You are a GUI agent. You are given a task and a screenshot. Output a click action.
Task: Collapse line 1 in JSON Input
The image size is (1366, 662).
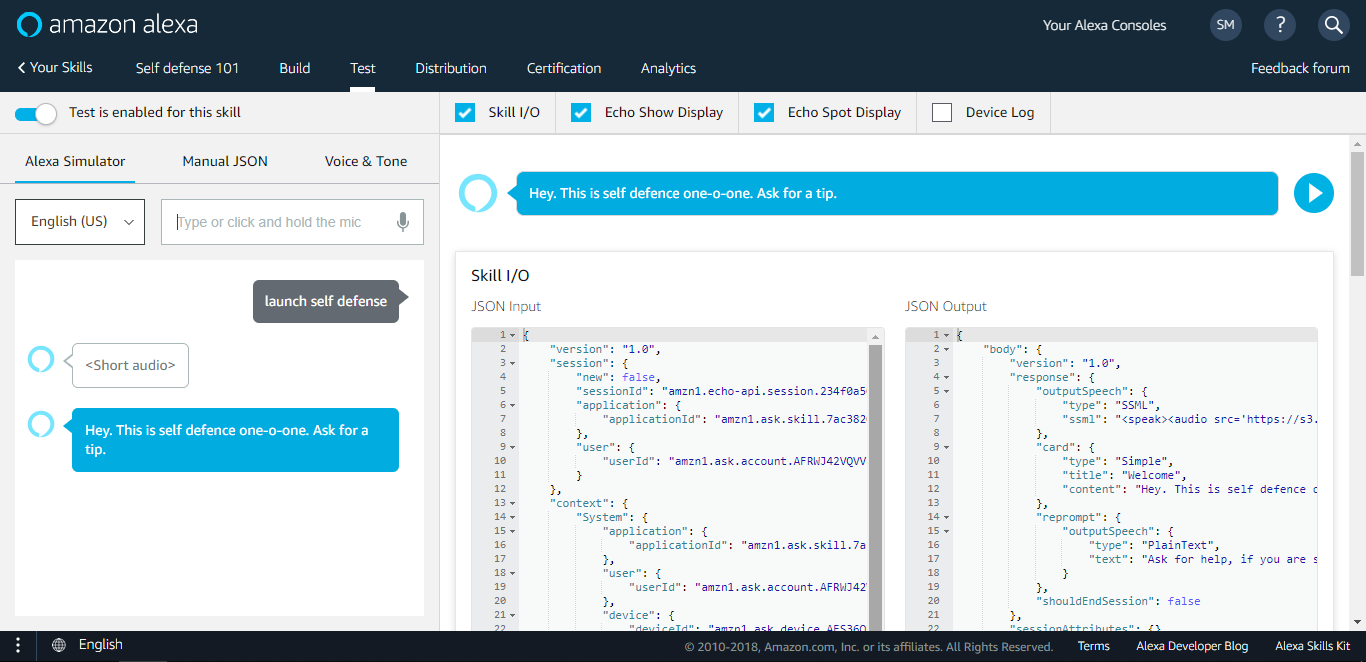point(513,335)
